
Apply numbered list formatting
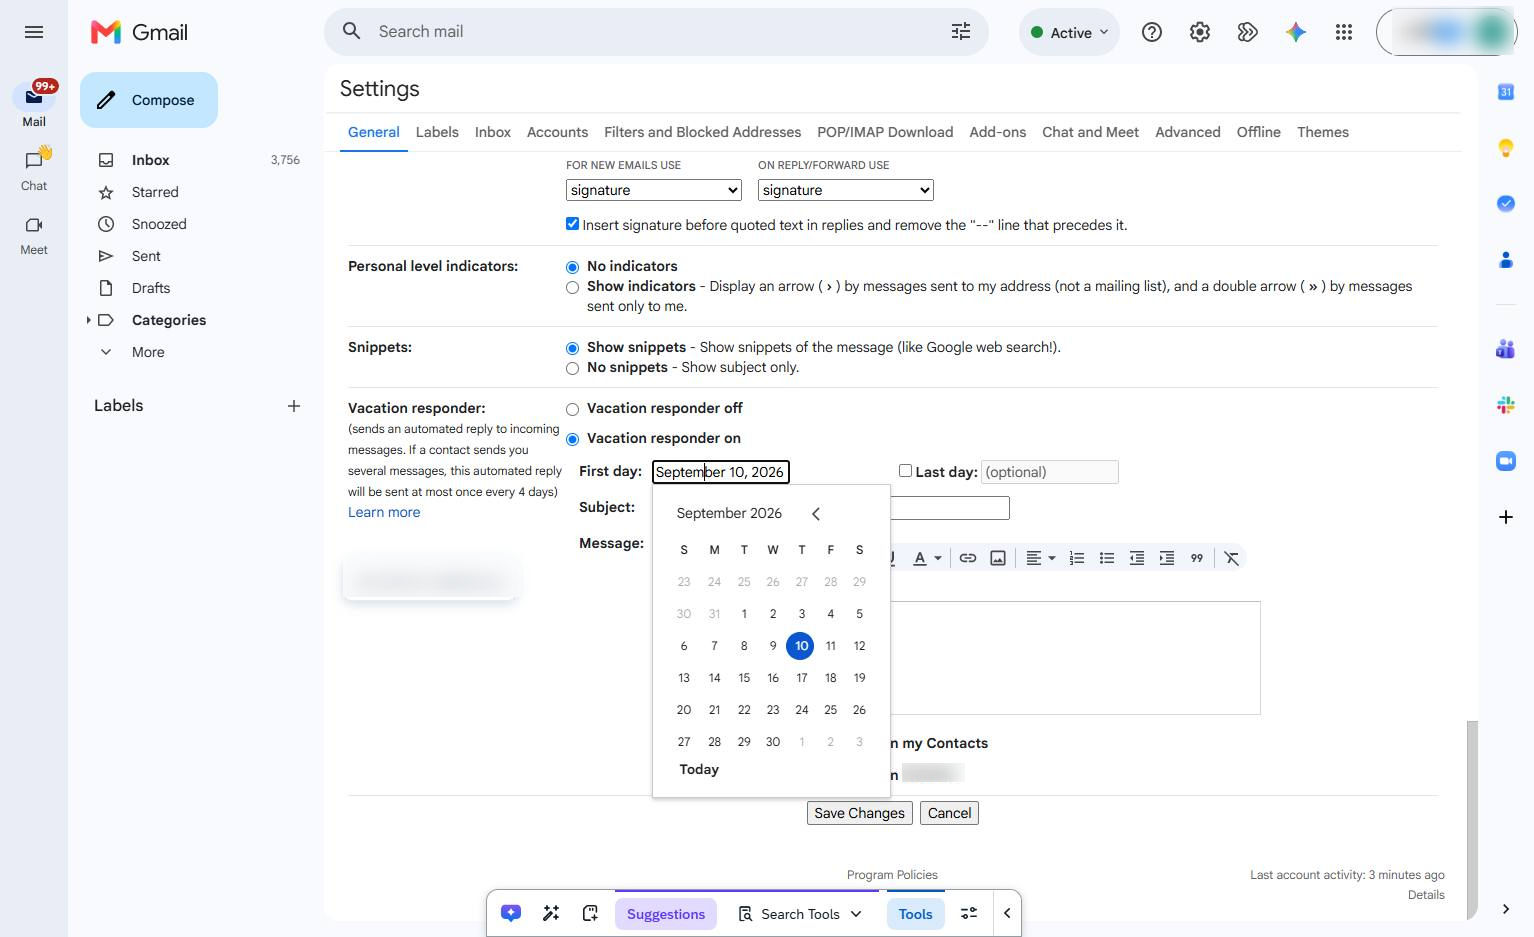click(1077, 558)
